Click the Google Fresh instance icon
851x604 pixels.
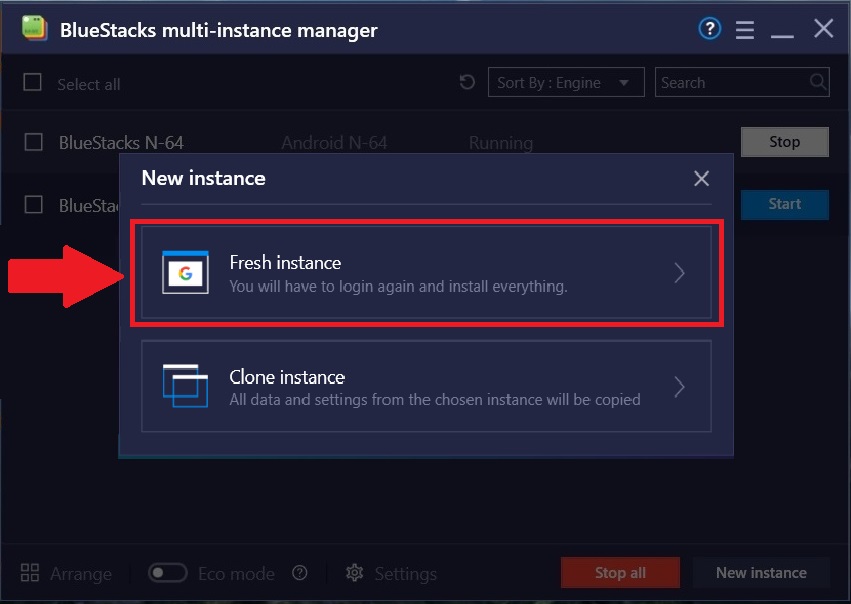click(185, 272)
